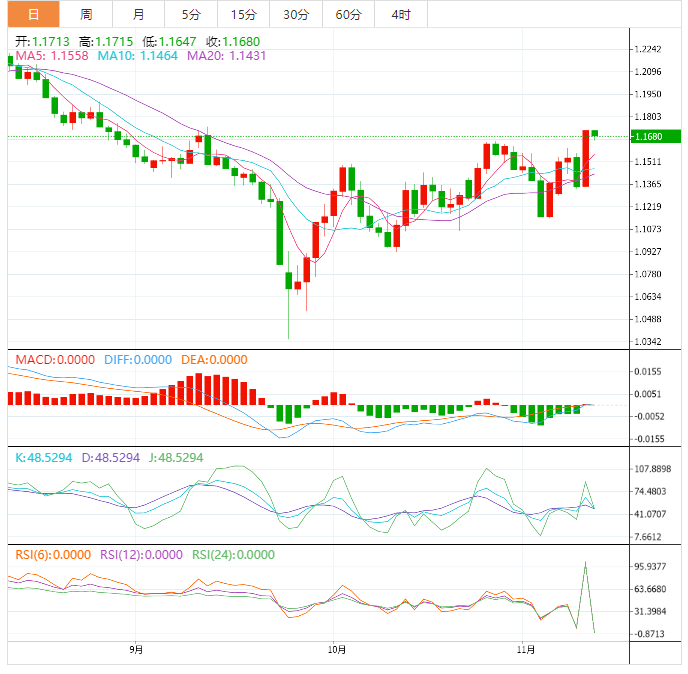This screenshot has height=674, width=688.
Task: Click the 1.0927 price axis label
Action: click(648, 251)
